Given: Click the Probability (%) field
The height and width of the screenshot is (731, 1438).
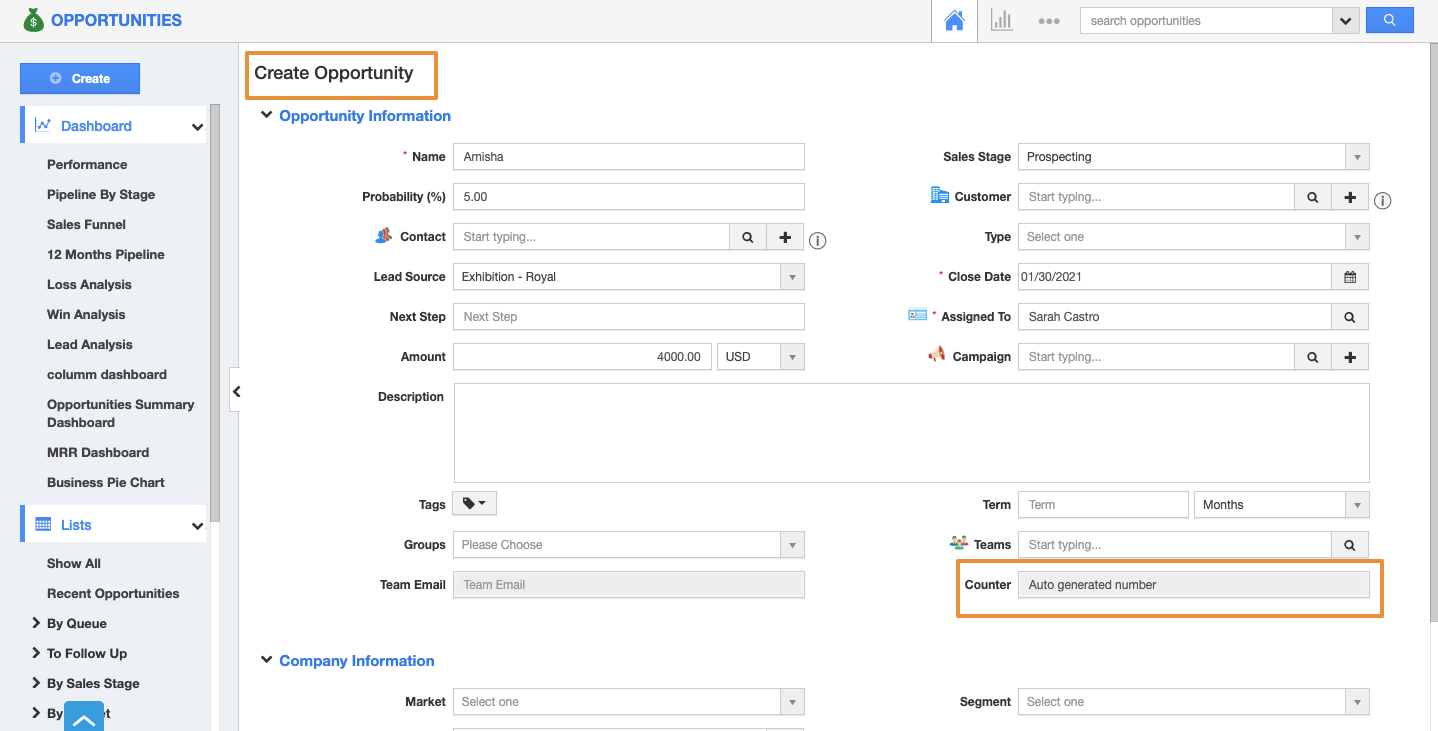Looking at the screenshot, I should coord(629,197).
